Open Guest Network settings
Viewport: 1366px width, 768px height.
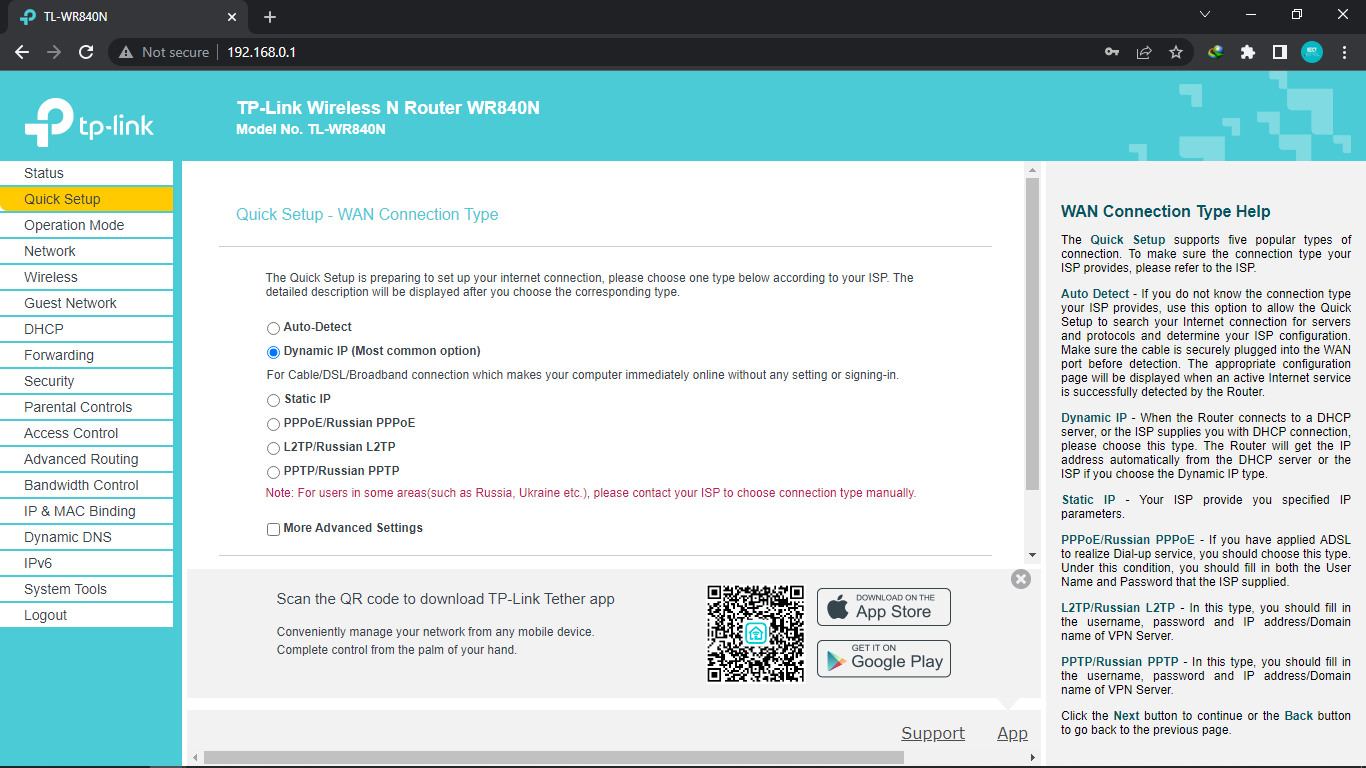tap(87, 303)
